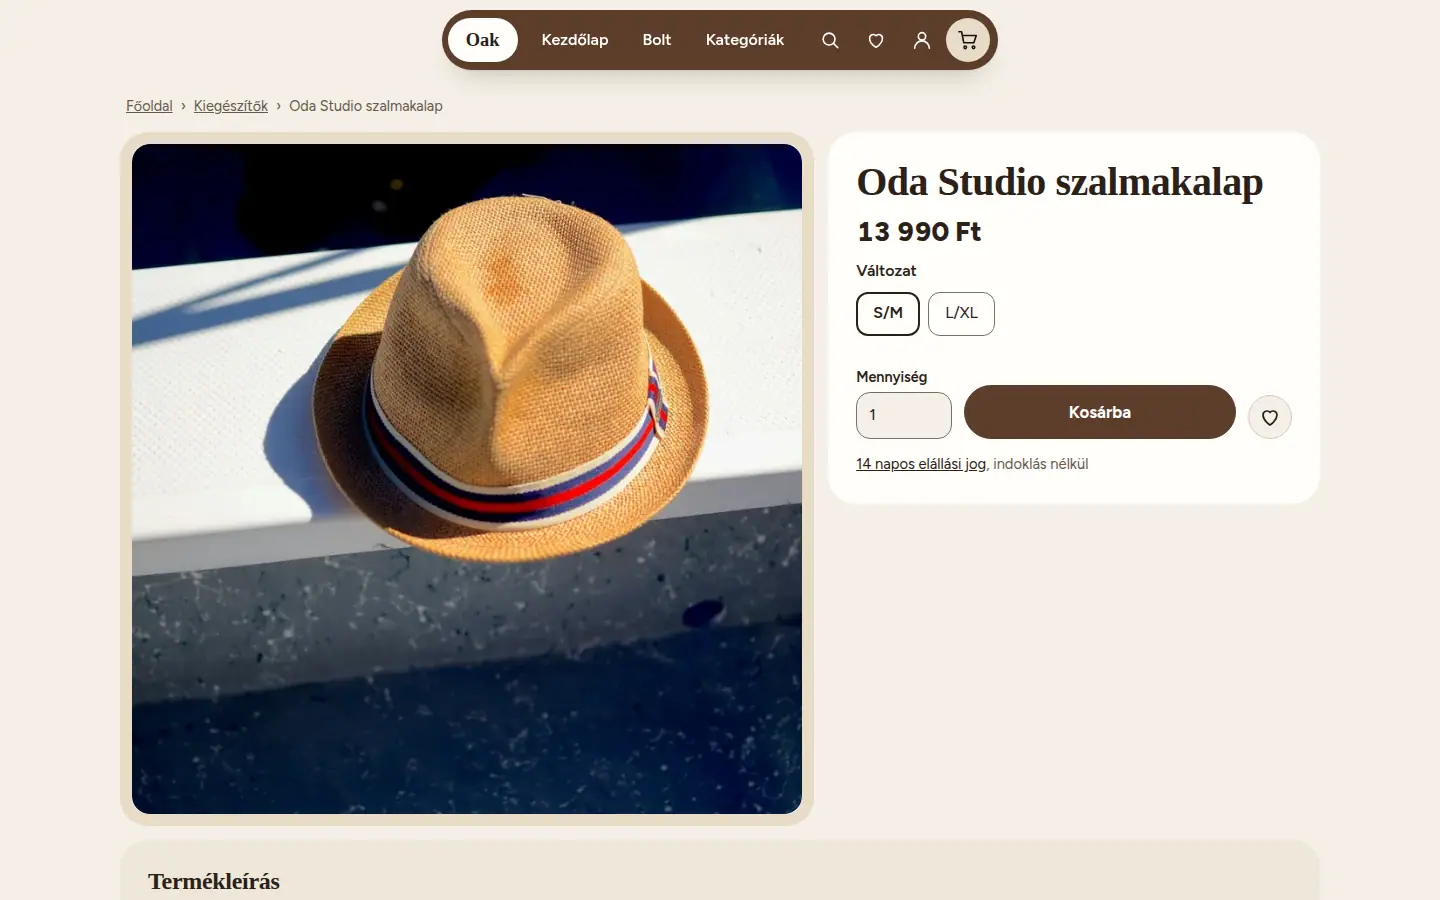1440x900 pixels.
Task: Open the Kategóriák menu item
Action: [x=745, y=40]
